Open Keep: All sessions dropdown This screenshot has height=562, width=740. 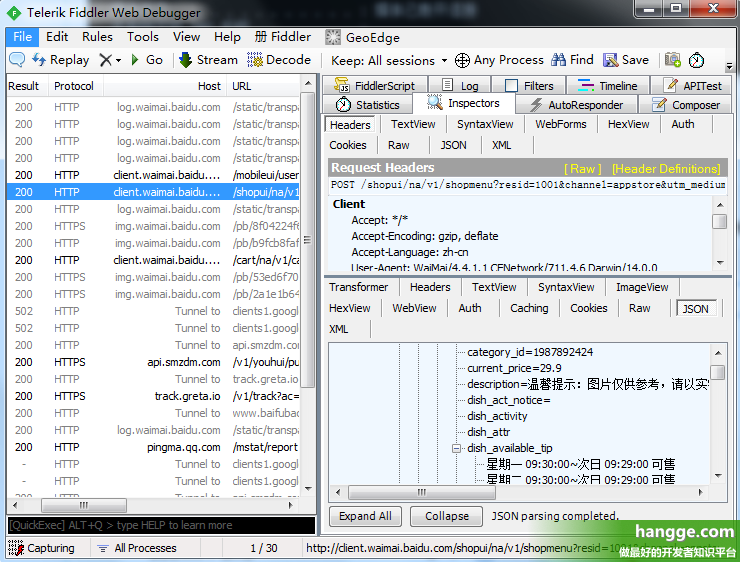coord(389,60)
